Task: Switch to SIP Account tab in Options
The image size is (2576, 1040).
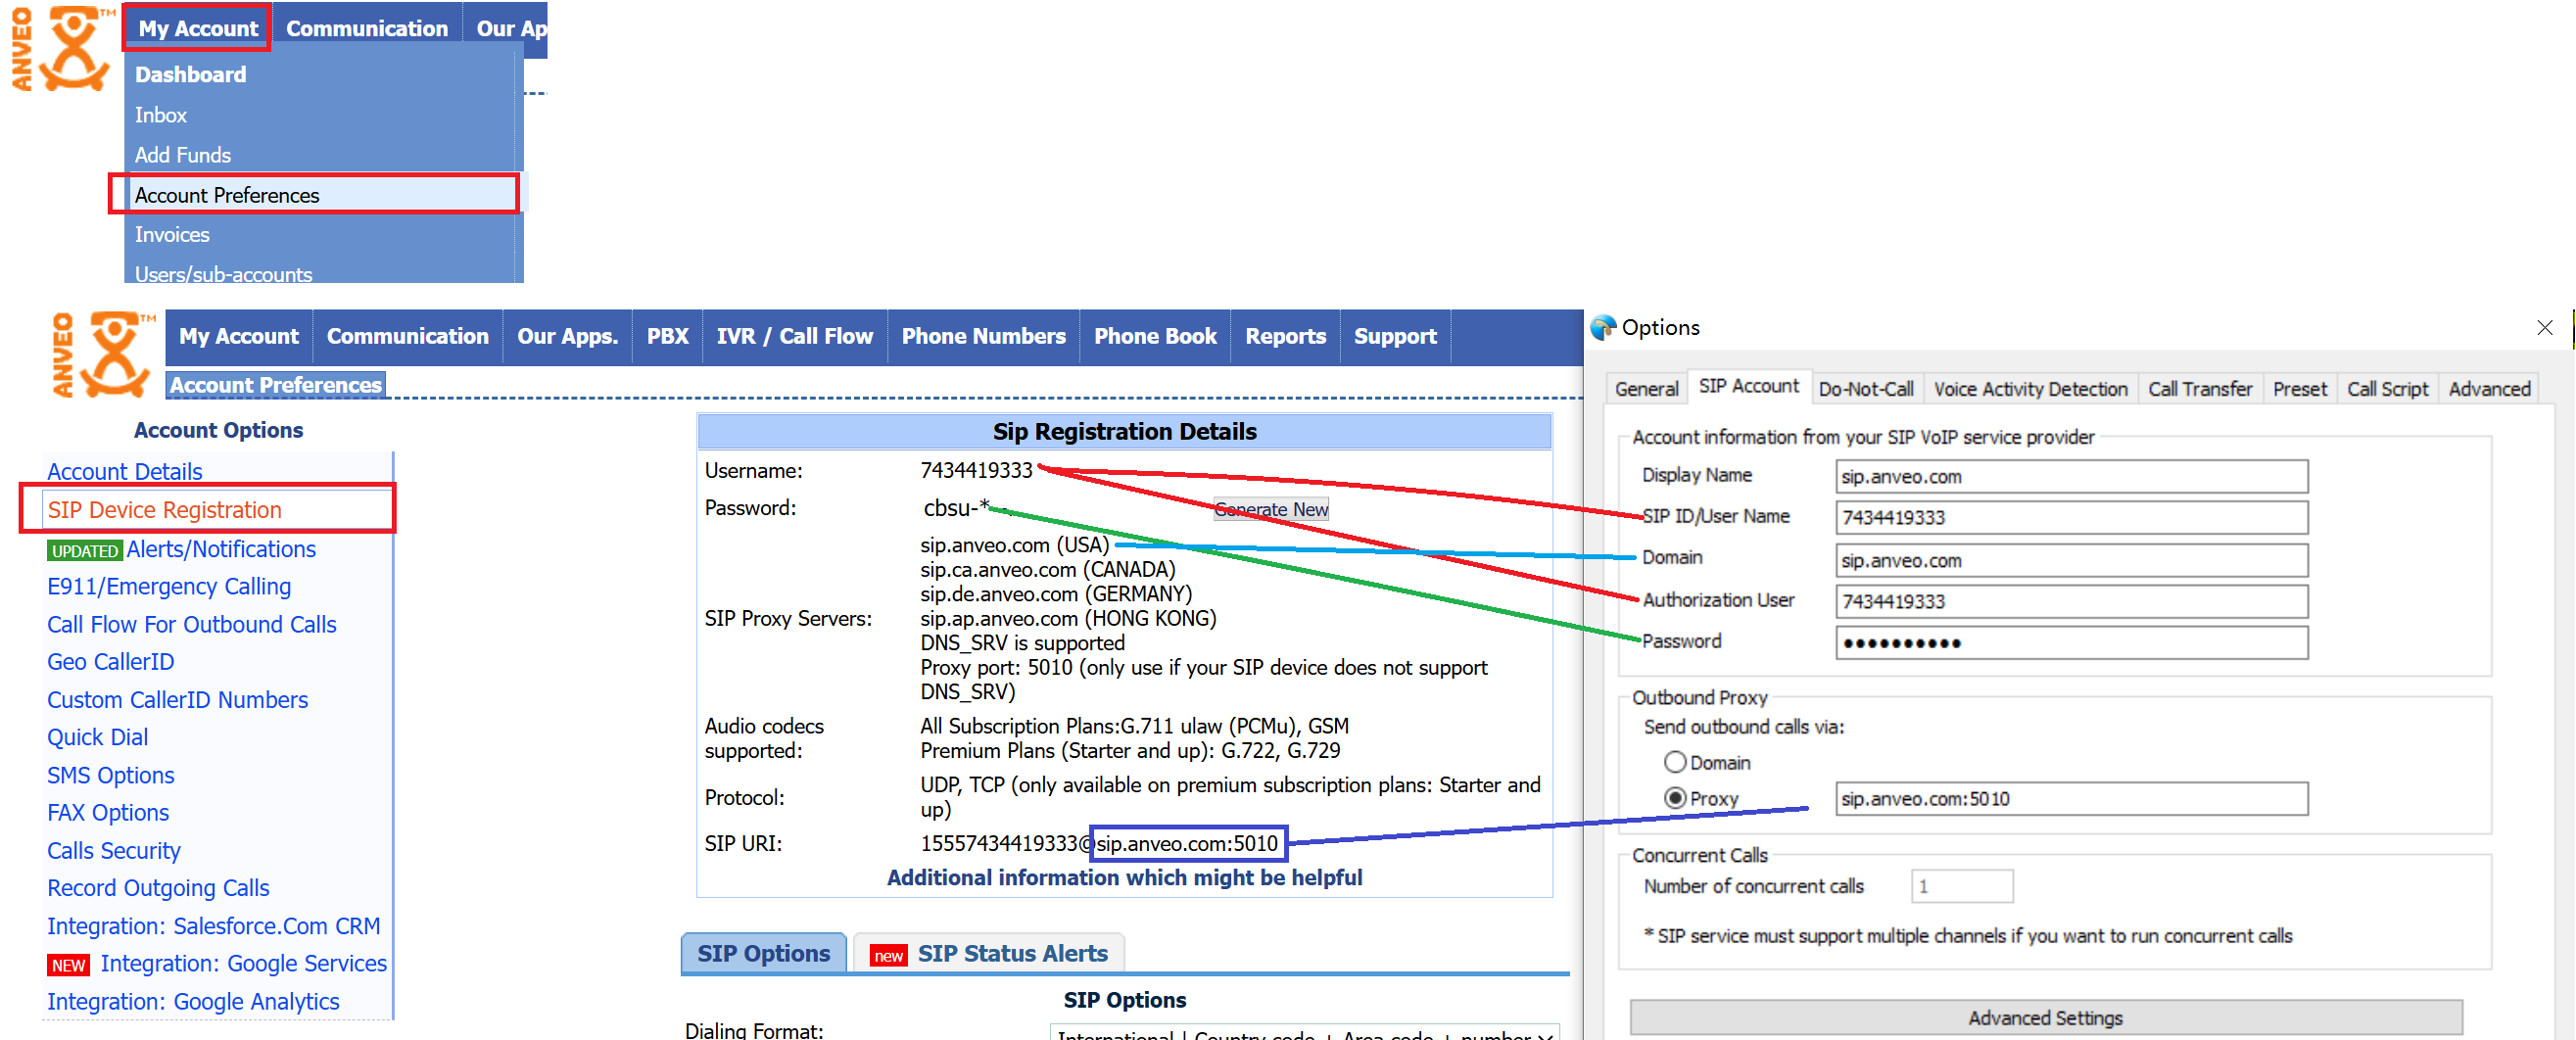Action: (x=1748, y=386)
